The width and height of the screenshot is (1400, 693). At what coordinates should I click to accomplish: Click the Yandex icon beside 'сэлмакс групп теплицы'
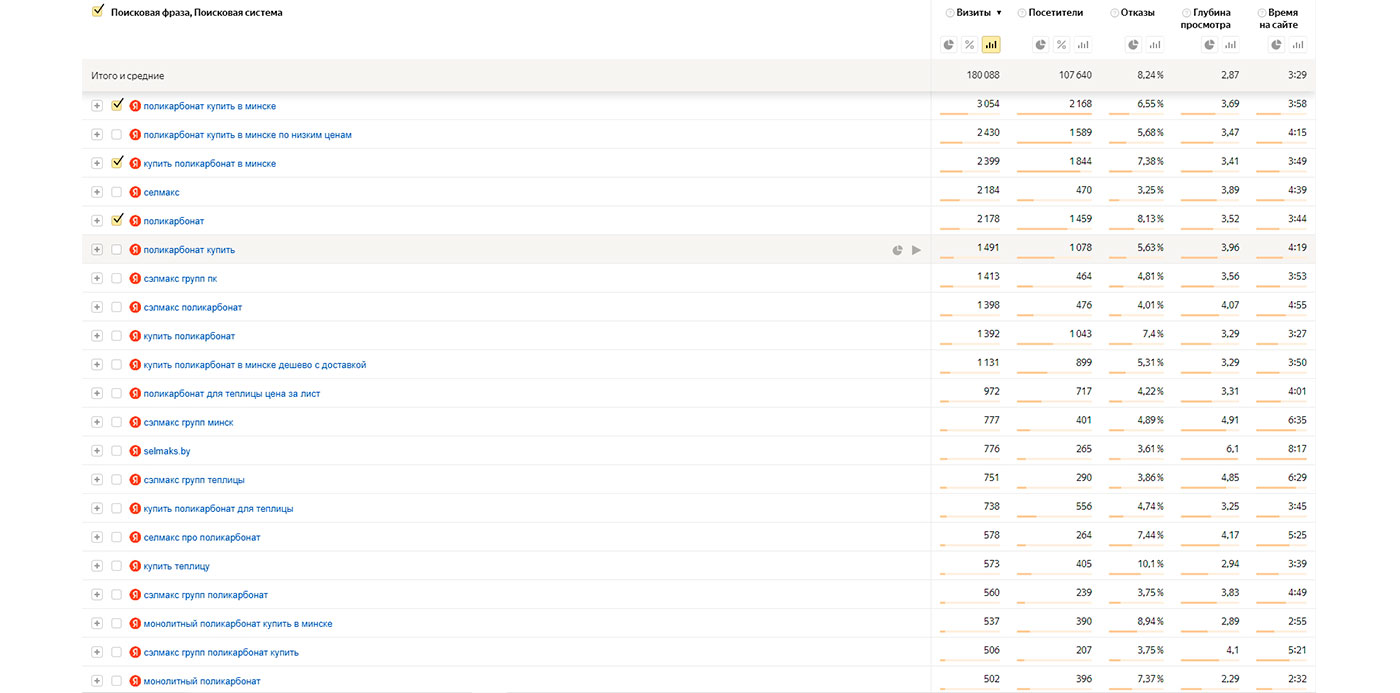[135, 480]
